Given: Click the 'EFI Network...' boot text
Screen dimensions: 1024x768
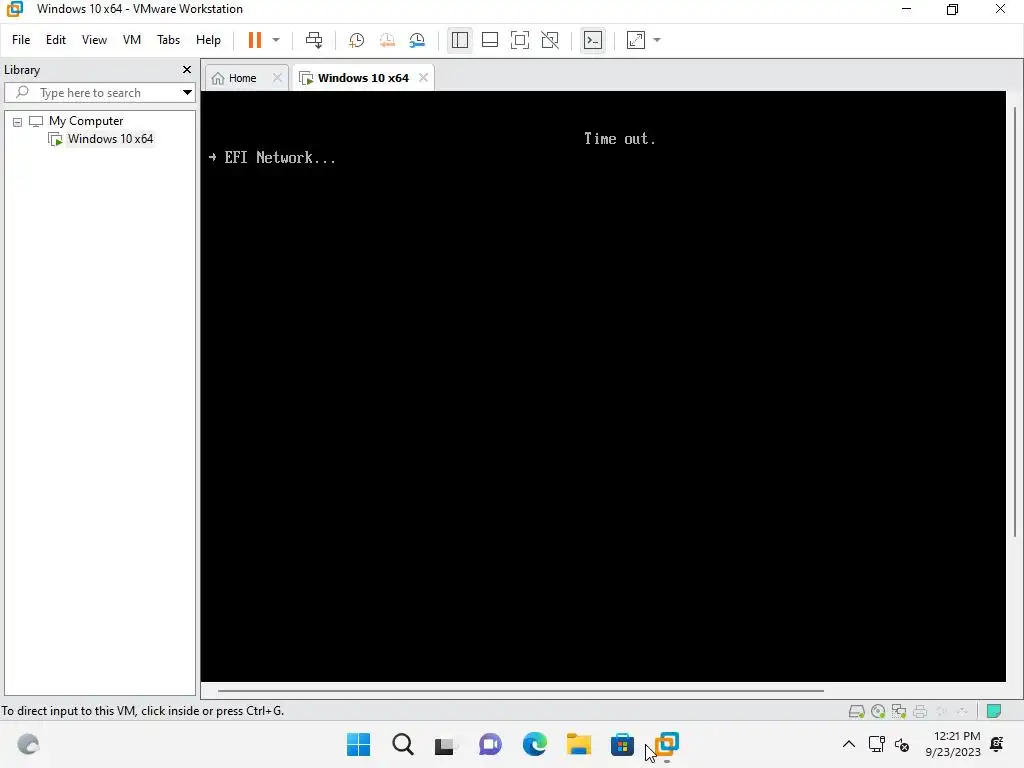Looking at the screenshot, I should tap(280, 157).
